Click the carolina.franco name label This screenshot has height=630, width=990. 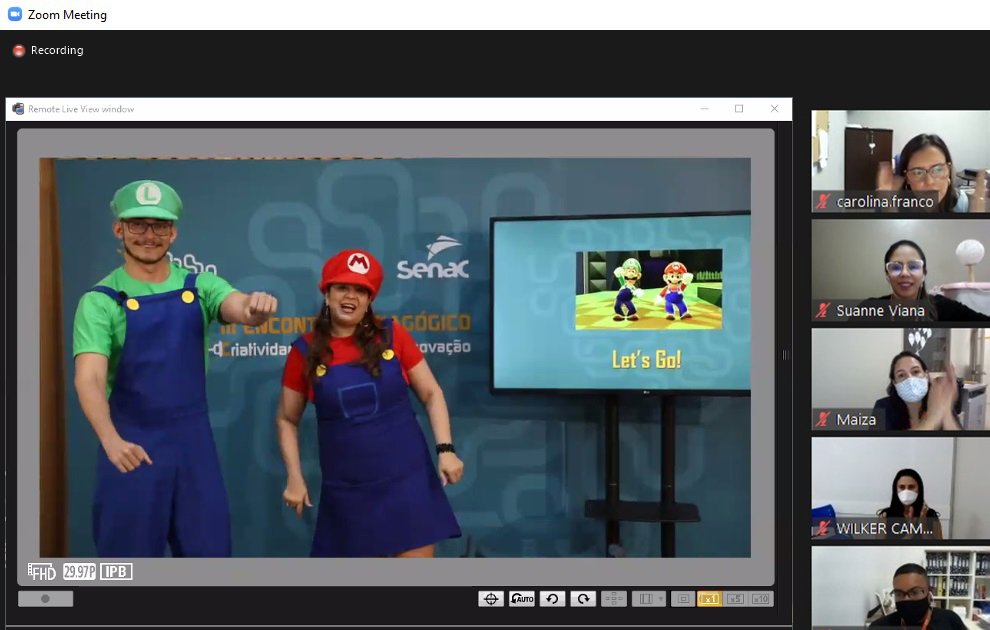pyautogui.click(x=885, y=202)
